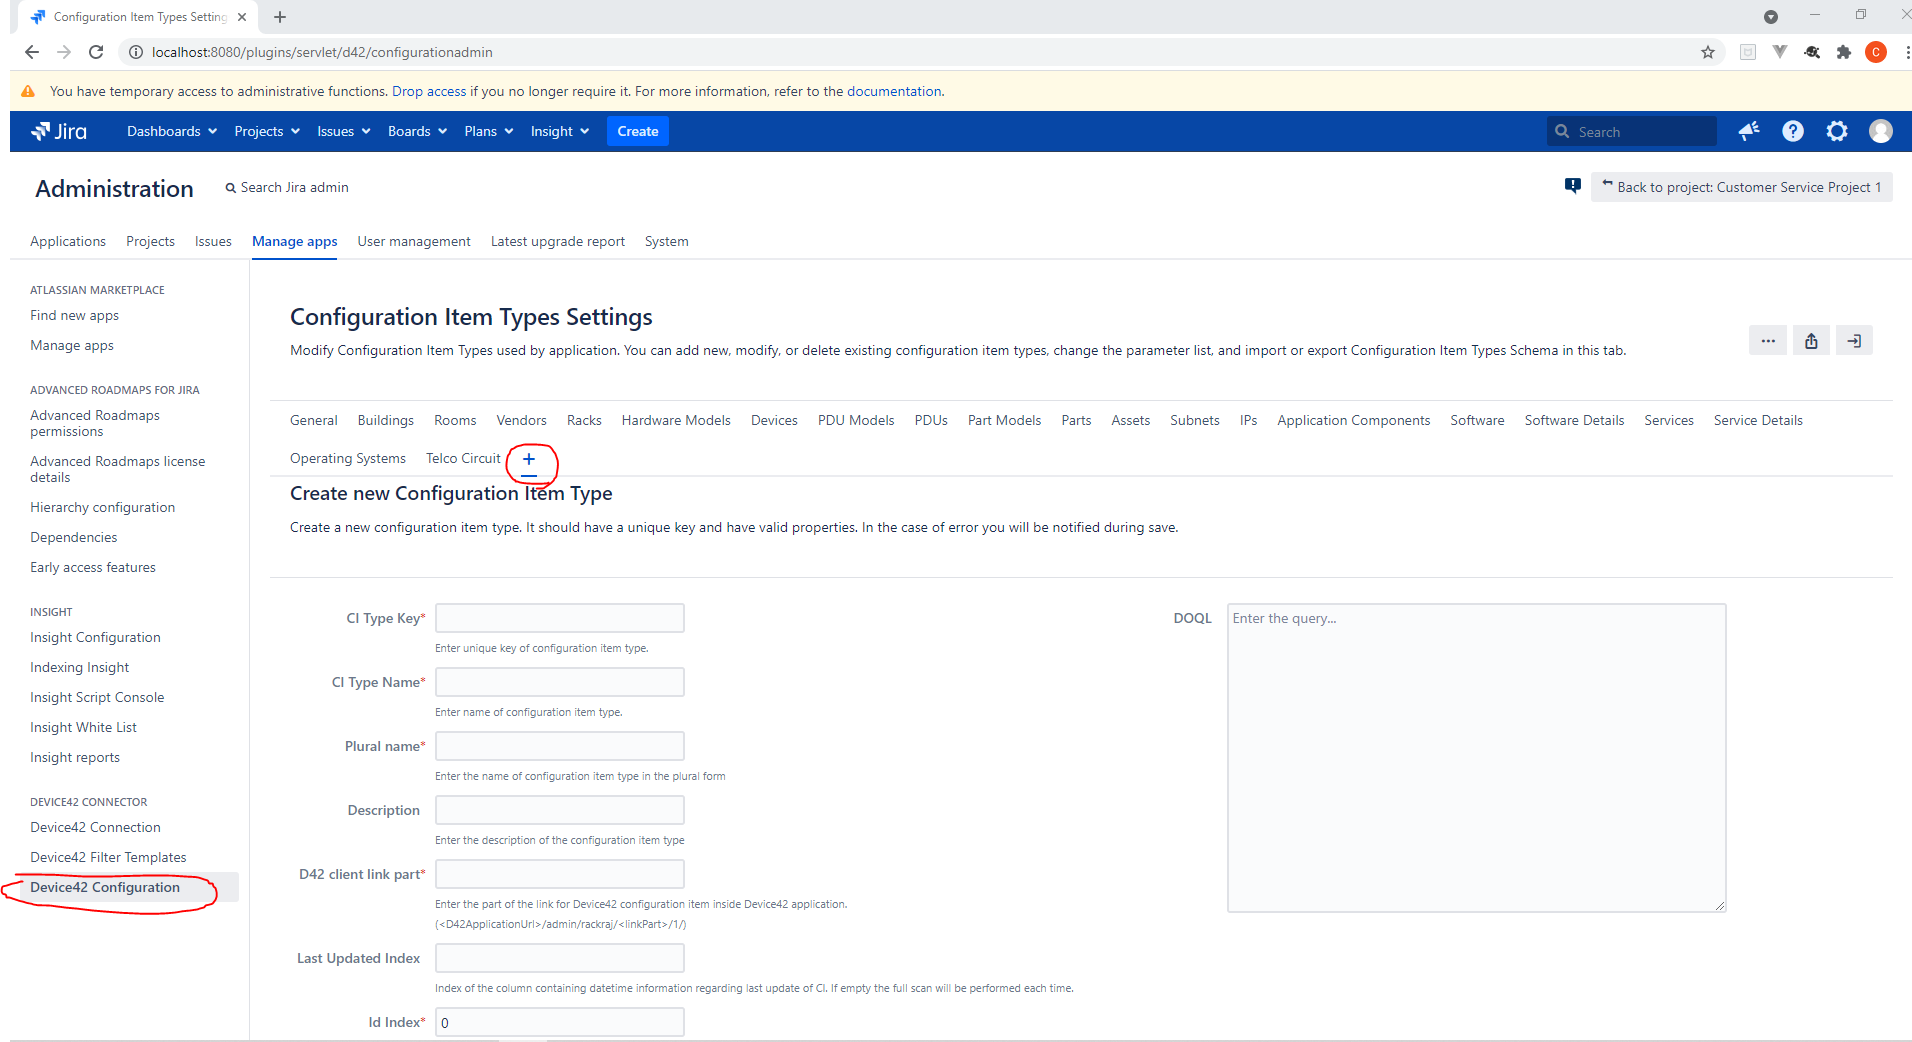Click the feedback flag icon near Back to project

coord(1572,186)
